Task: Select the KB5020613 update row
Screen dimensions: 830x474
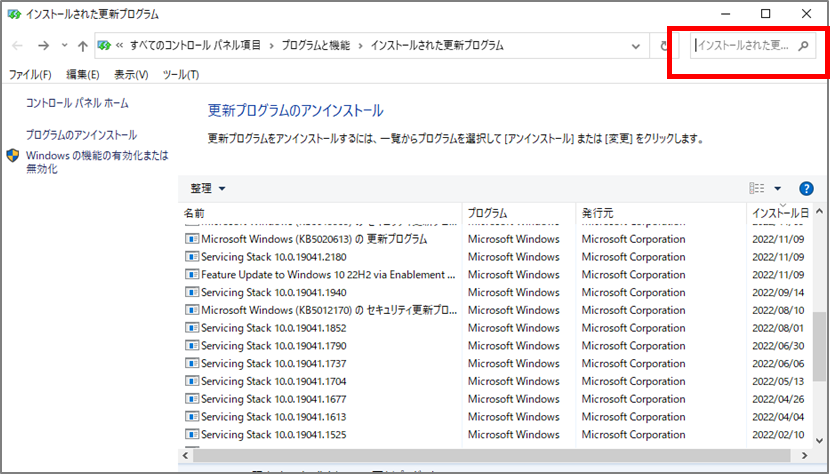Action: 494,239
